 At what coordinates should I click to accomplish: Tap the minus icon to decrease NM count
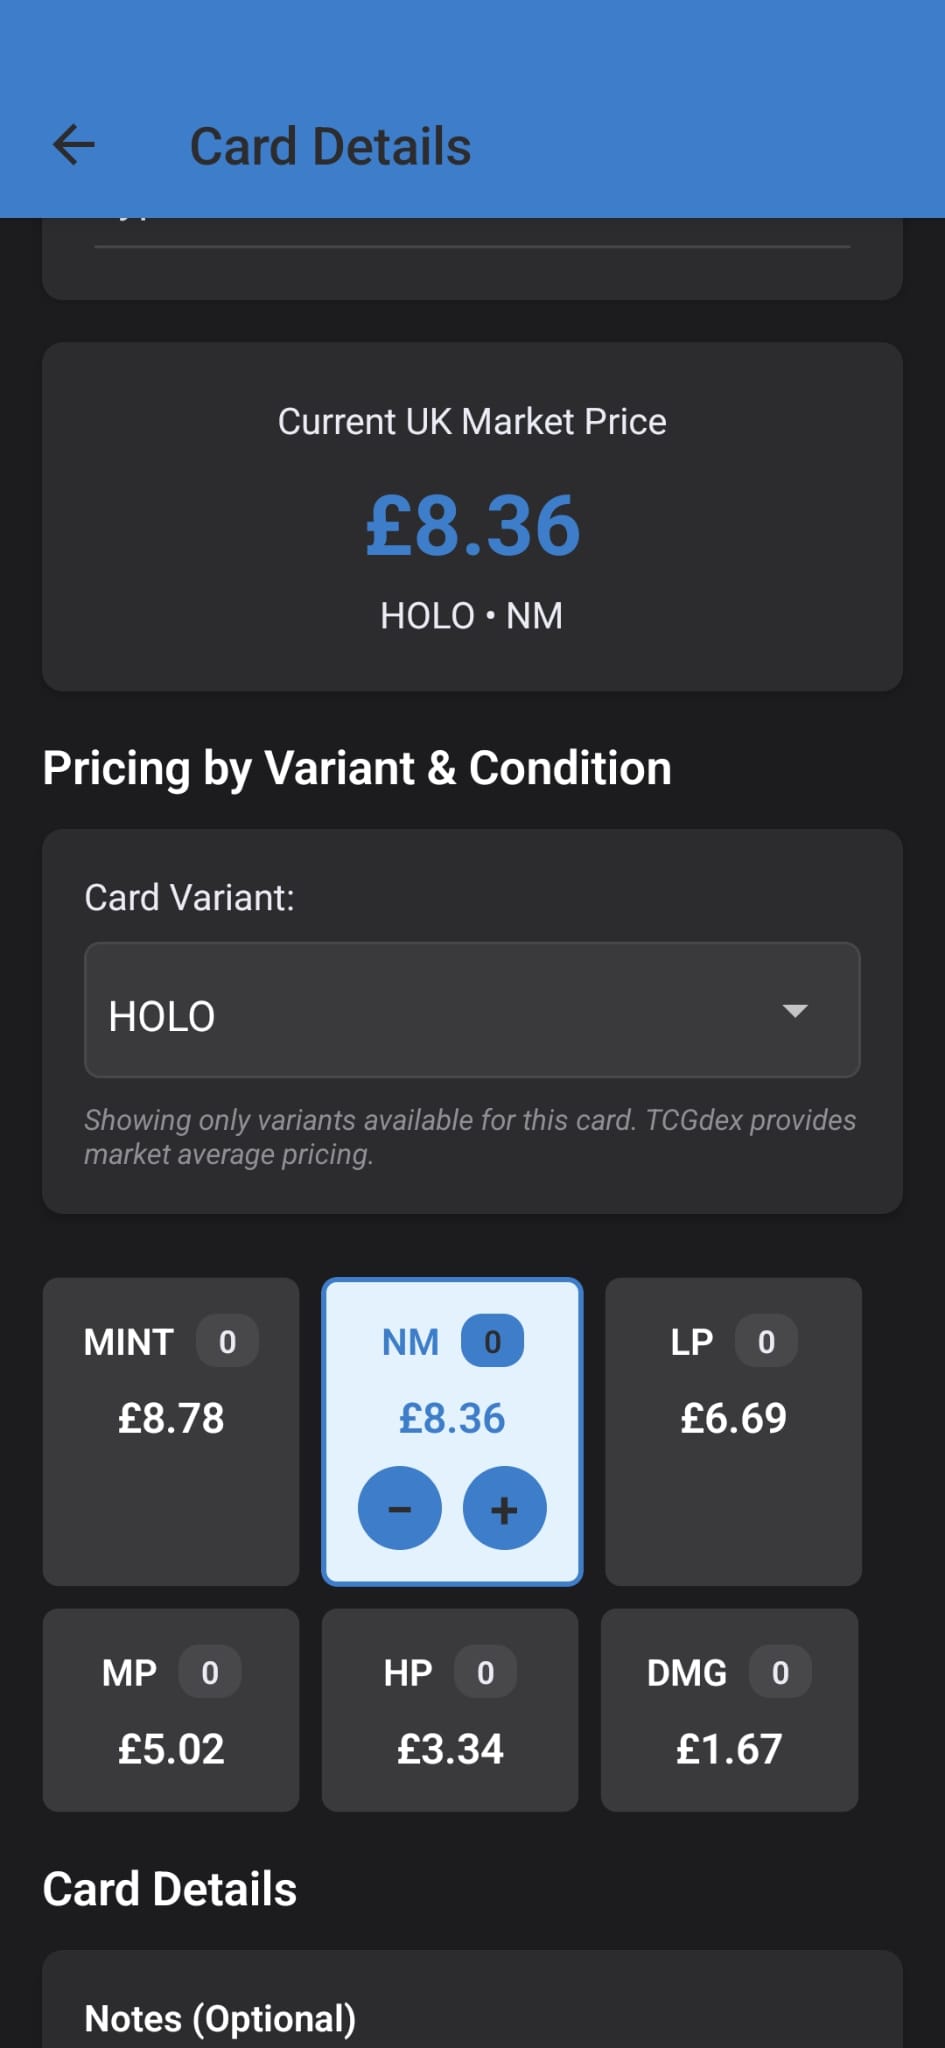click(400, 1509)
